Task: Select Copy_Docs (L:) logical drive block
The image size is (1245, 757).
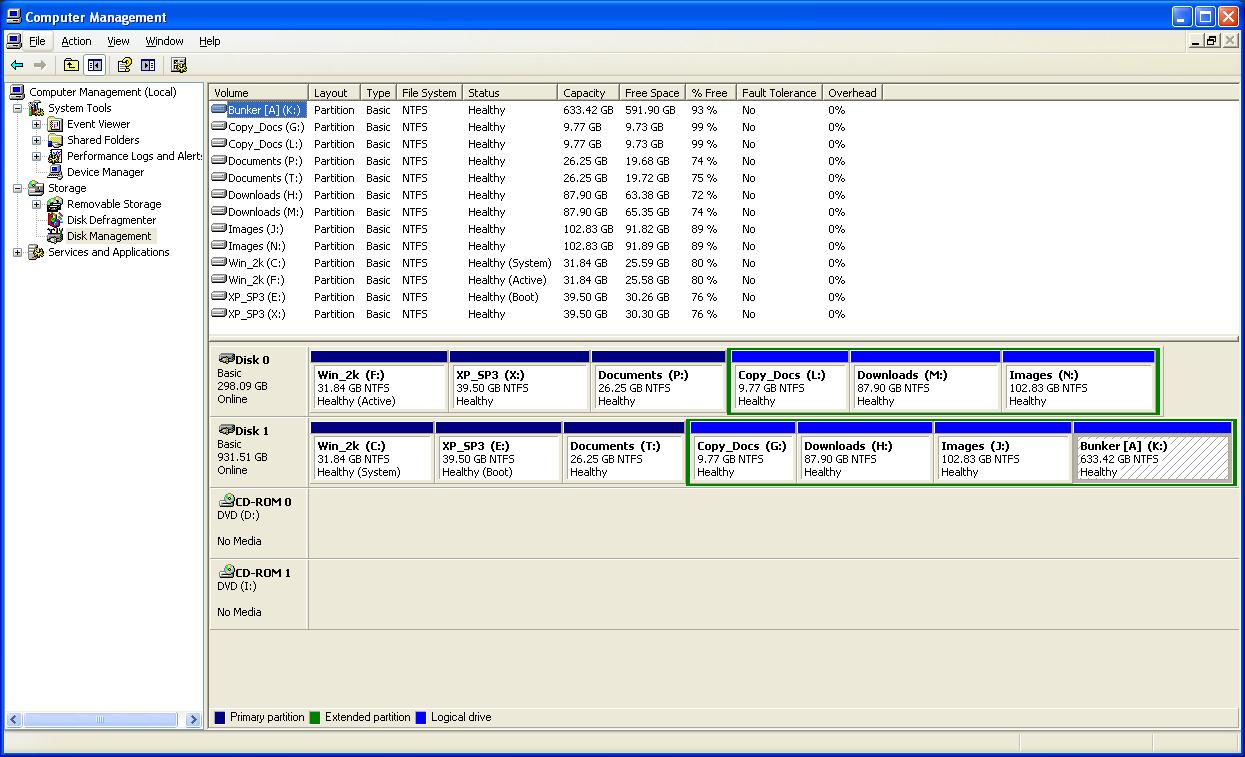Action: pyautogui.click(x=790, y=380)
